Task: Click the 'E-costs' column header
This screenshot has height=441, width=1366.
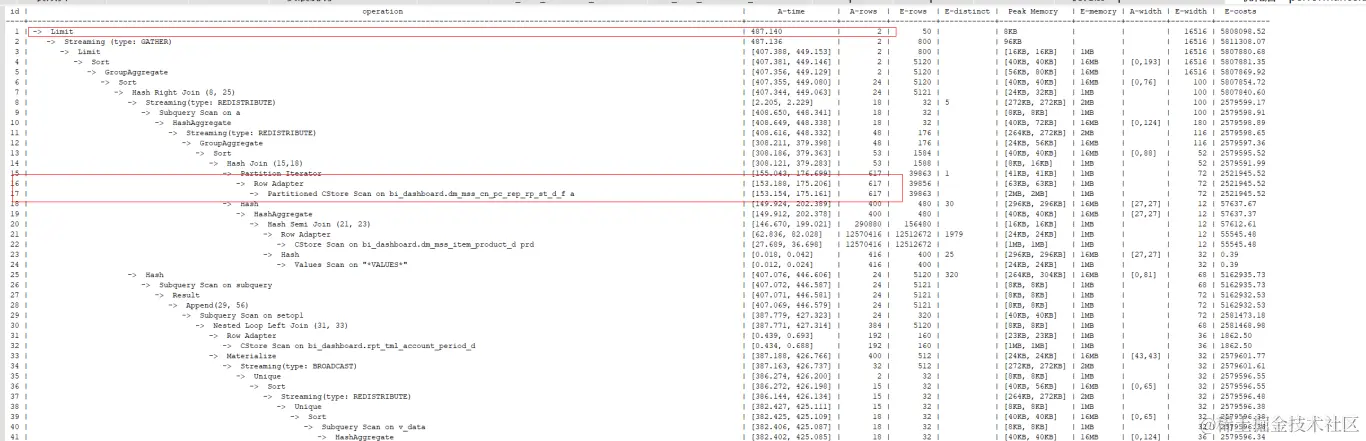Action: (1239, 11)
